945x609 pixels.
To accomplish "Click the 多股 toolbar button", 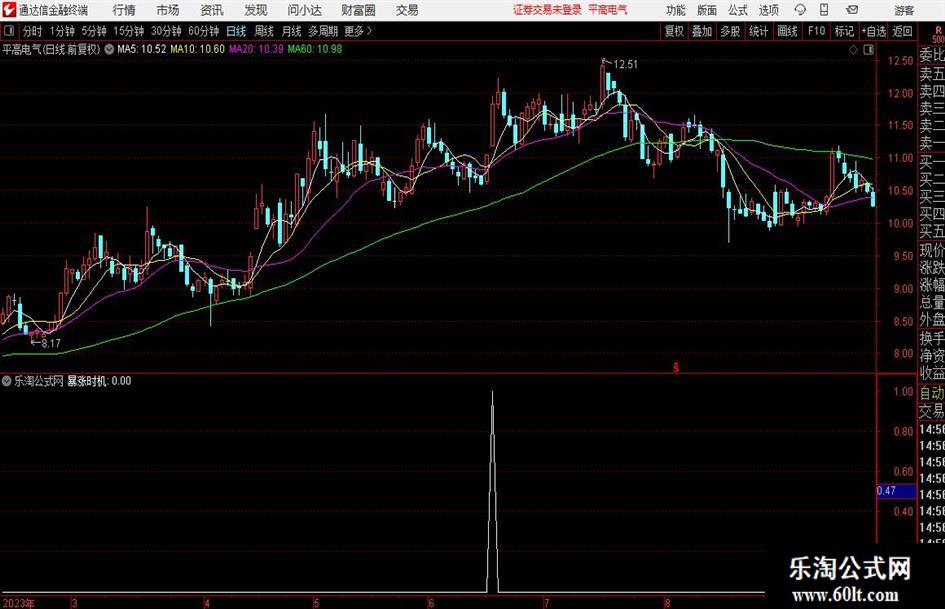I will [730, 31].
